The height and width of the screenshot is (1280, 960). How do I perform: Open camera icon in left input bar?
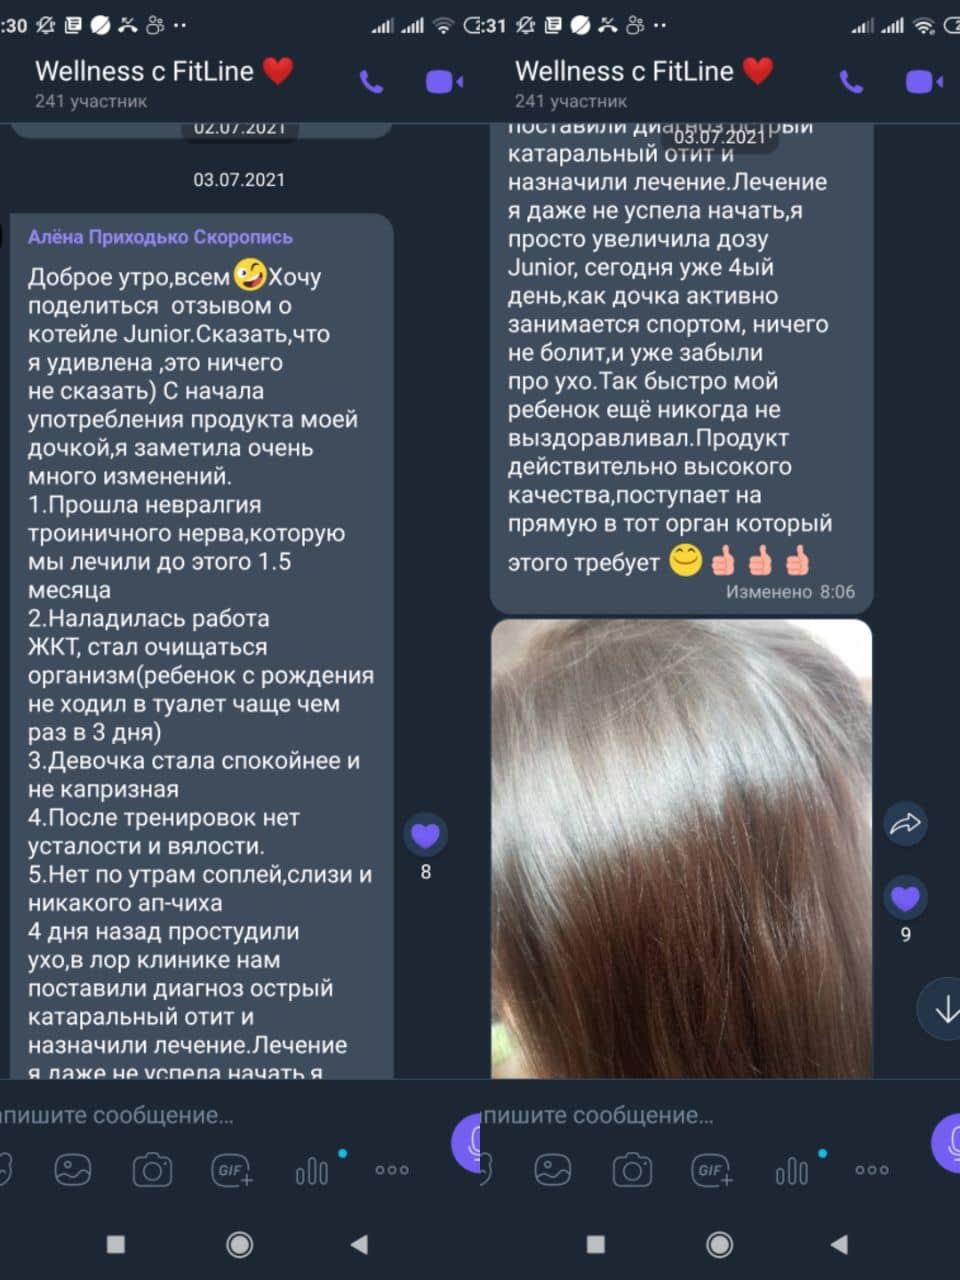pyautogui.click(x=152, y=1169)
